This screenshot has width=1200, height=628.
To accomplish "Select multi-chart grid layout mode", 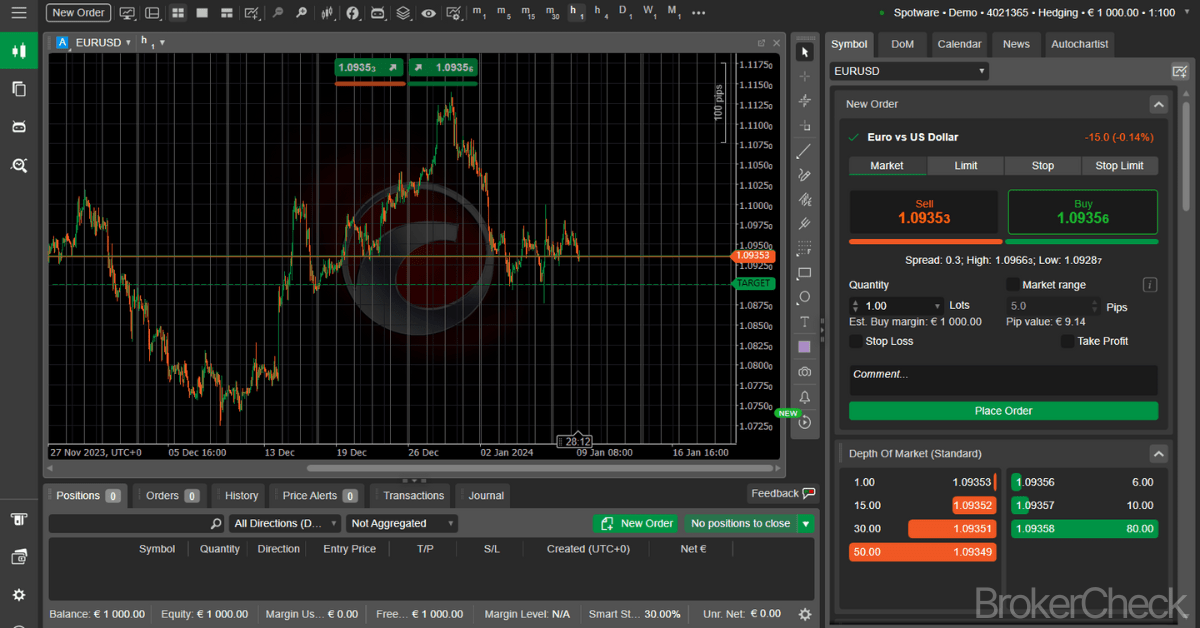I will pos(178,13).
